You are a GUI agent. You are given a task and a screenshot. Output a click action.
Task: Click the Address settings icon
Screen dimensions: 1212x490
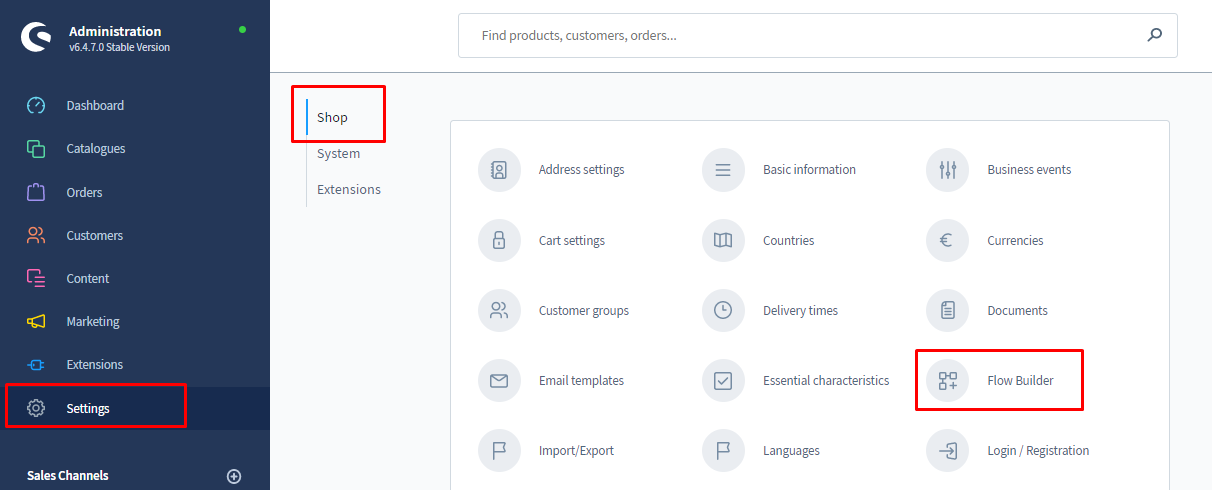pos(499,170)
